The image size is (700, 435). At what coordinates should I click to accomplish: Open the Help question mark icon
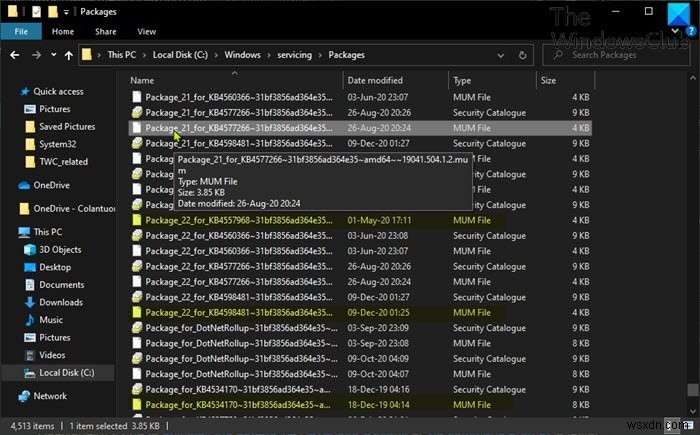[689, 31]
